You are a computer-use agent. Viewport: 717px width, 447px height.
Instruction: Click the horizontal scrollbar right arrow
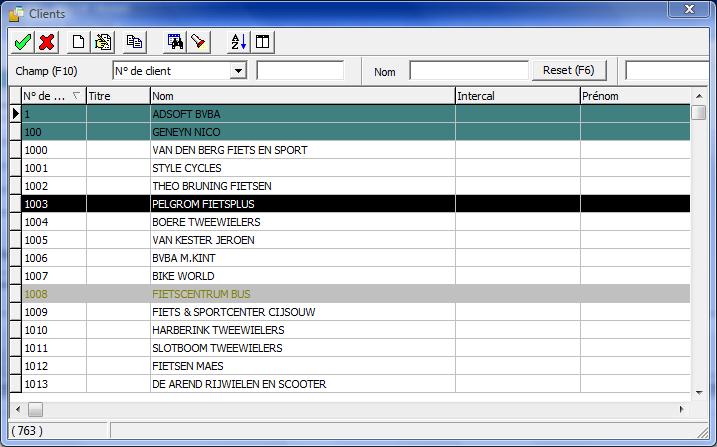tap(682, 409)
